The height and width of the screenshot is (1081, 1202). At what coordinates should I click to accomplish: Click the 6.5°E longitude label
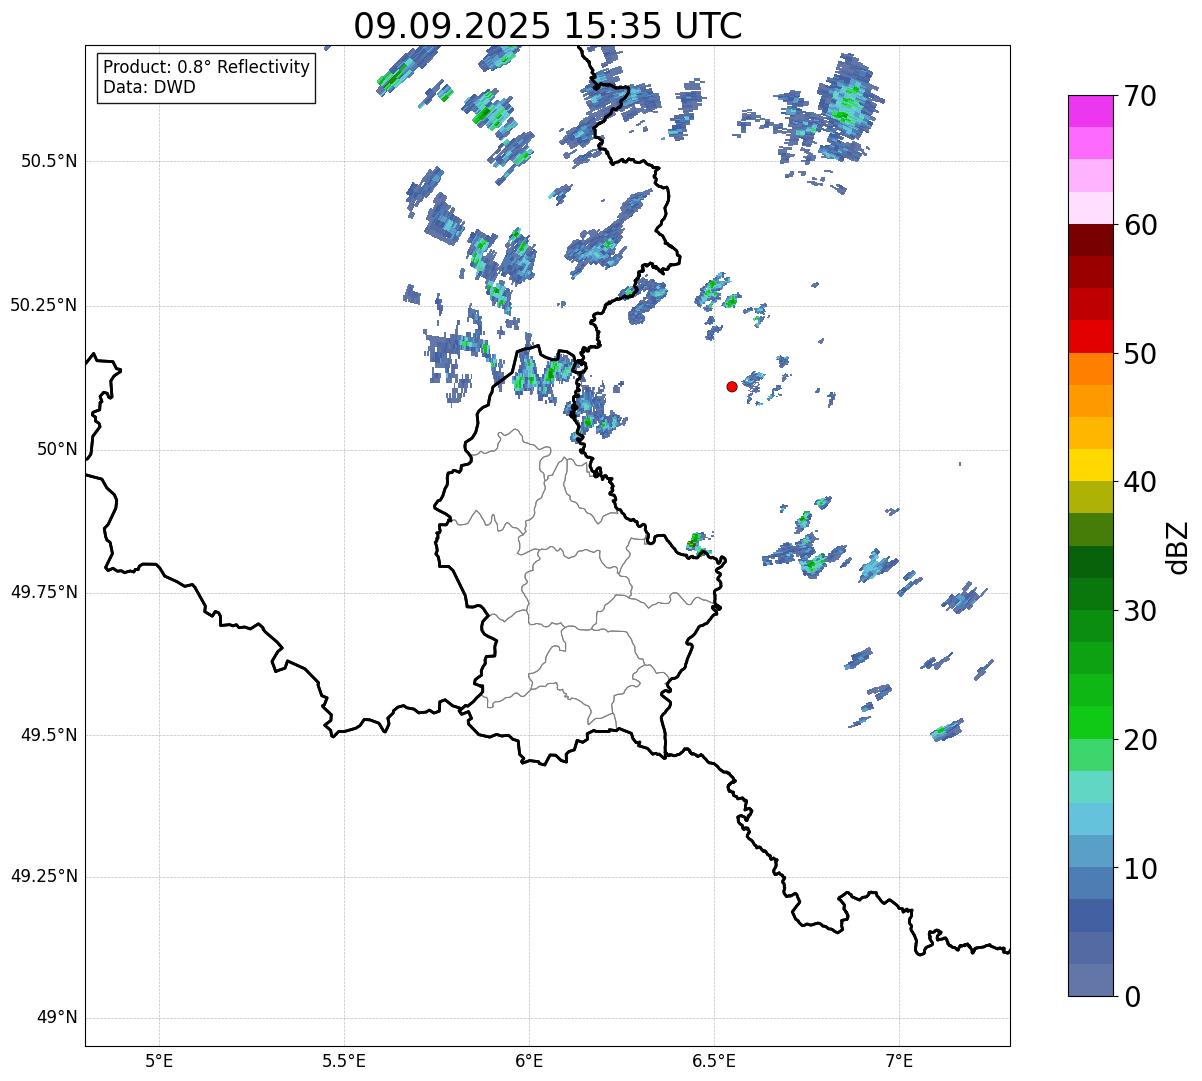(x=714, y=1060)
